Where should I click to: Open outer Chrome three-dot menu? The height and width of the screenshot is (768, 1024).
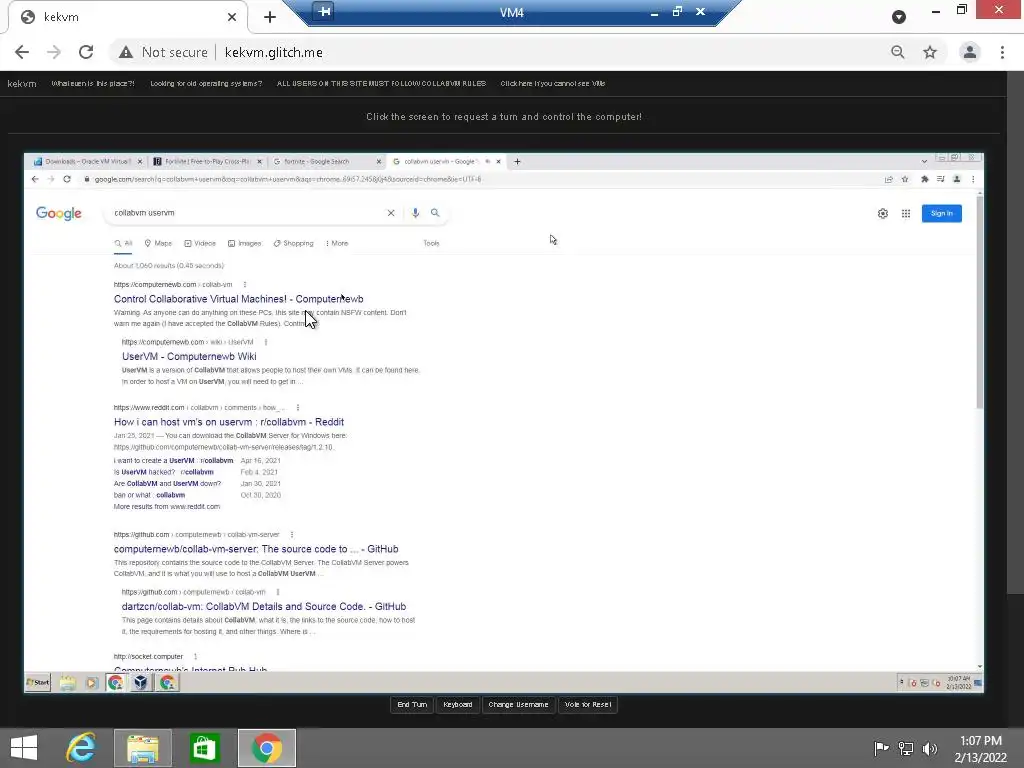1002,52
